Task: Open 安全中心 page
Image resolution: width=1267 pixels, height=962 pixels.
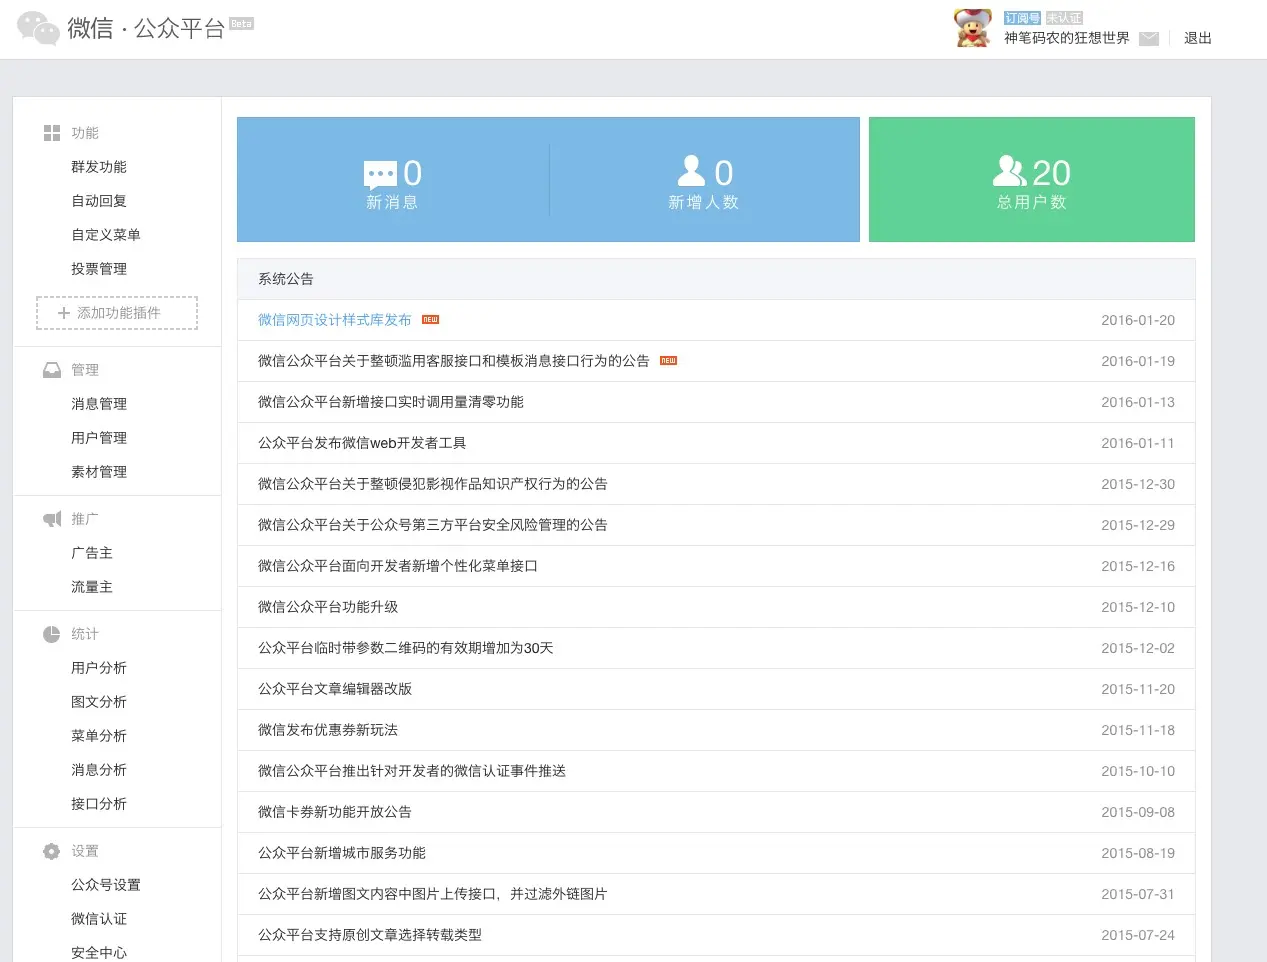Action: [x=99, y=953]
